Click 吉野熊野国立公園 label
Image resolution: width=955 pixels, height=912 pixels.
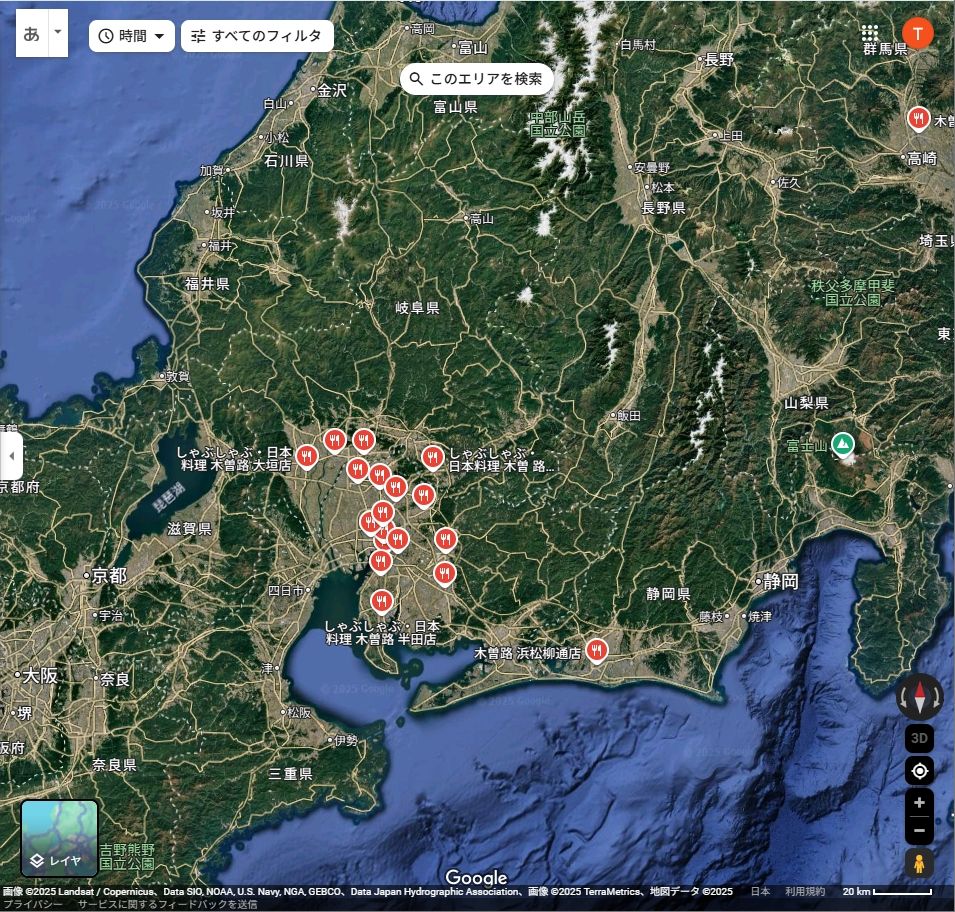(127, 857)
